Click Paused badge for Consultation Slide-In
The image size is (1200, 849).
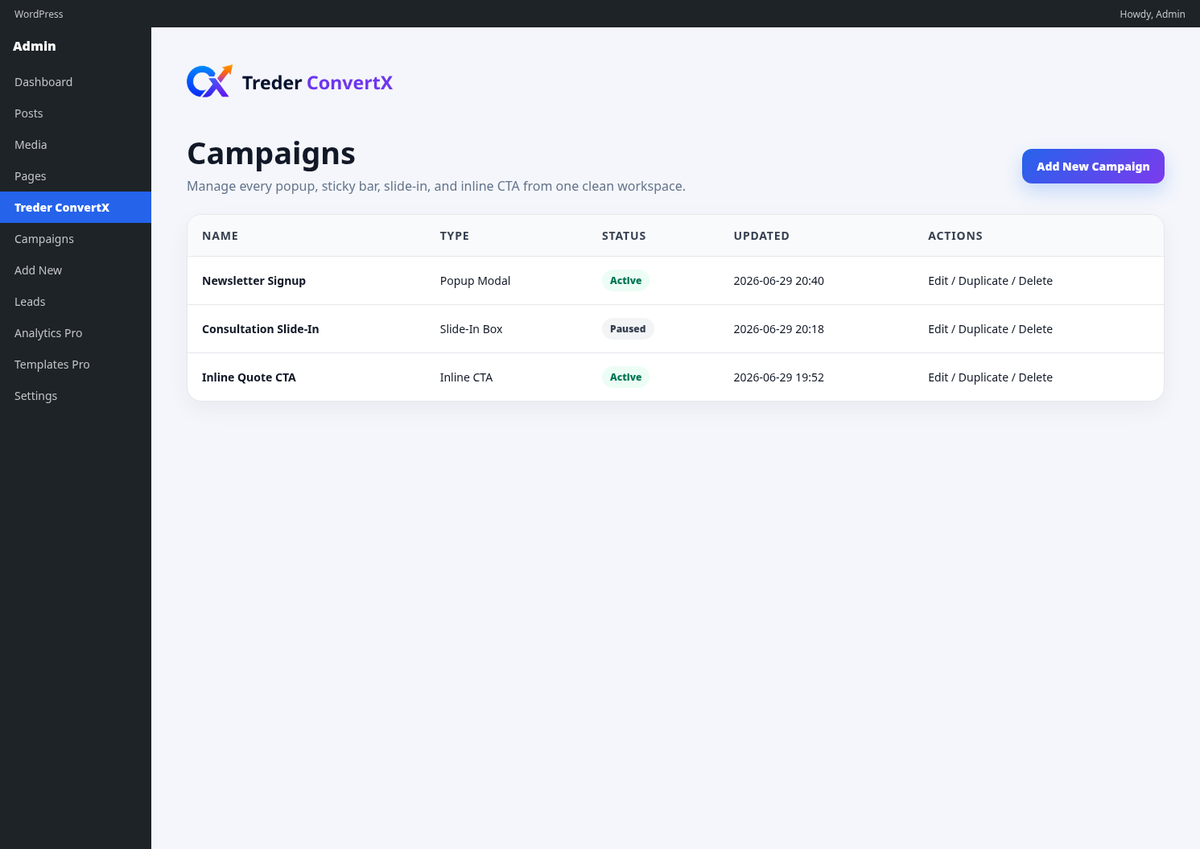(628, 329)
